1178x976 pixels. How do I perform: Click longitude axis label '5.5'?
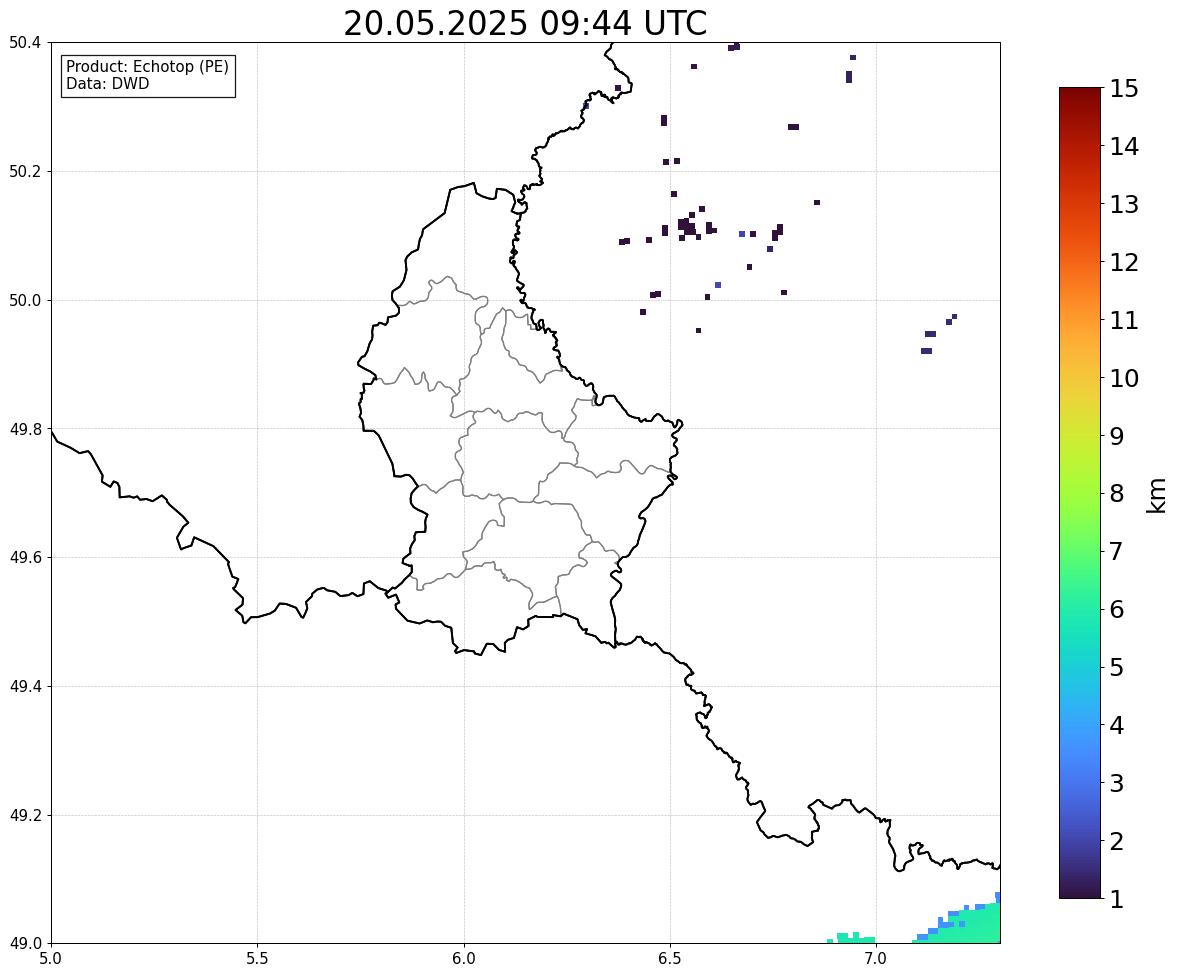pyautogui.click(x=258, y=959)
